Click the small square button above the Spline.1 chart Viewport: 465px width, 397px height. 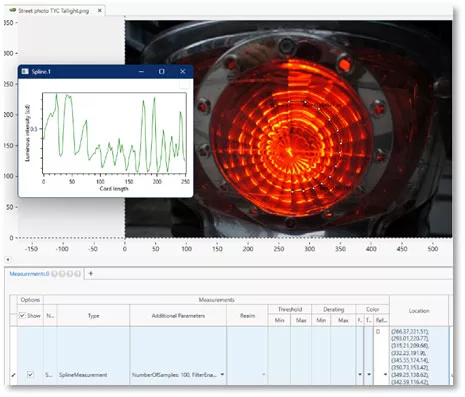pos(184,84)
